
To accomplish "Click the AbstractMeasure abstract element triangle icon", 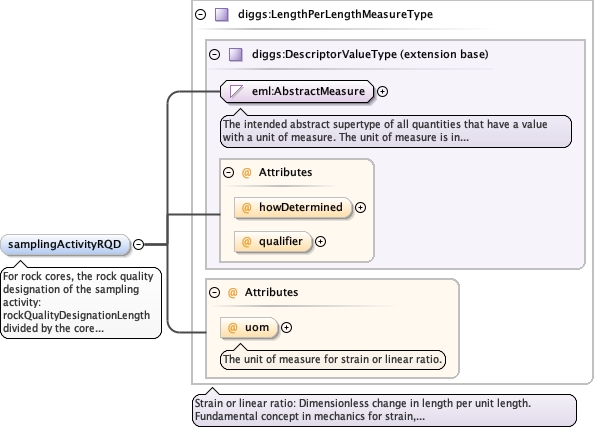I will point(236,91).
